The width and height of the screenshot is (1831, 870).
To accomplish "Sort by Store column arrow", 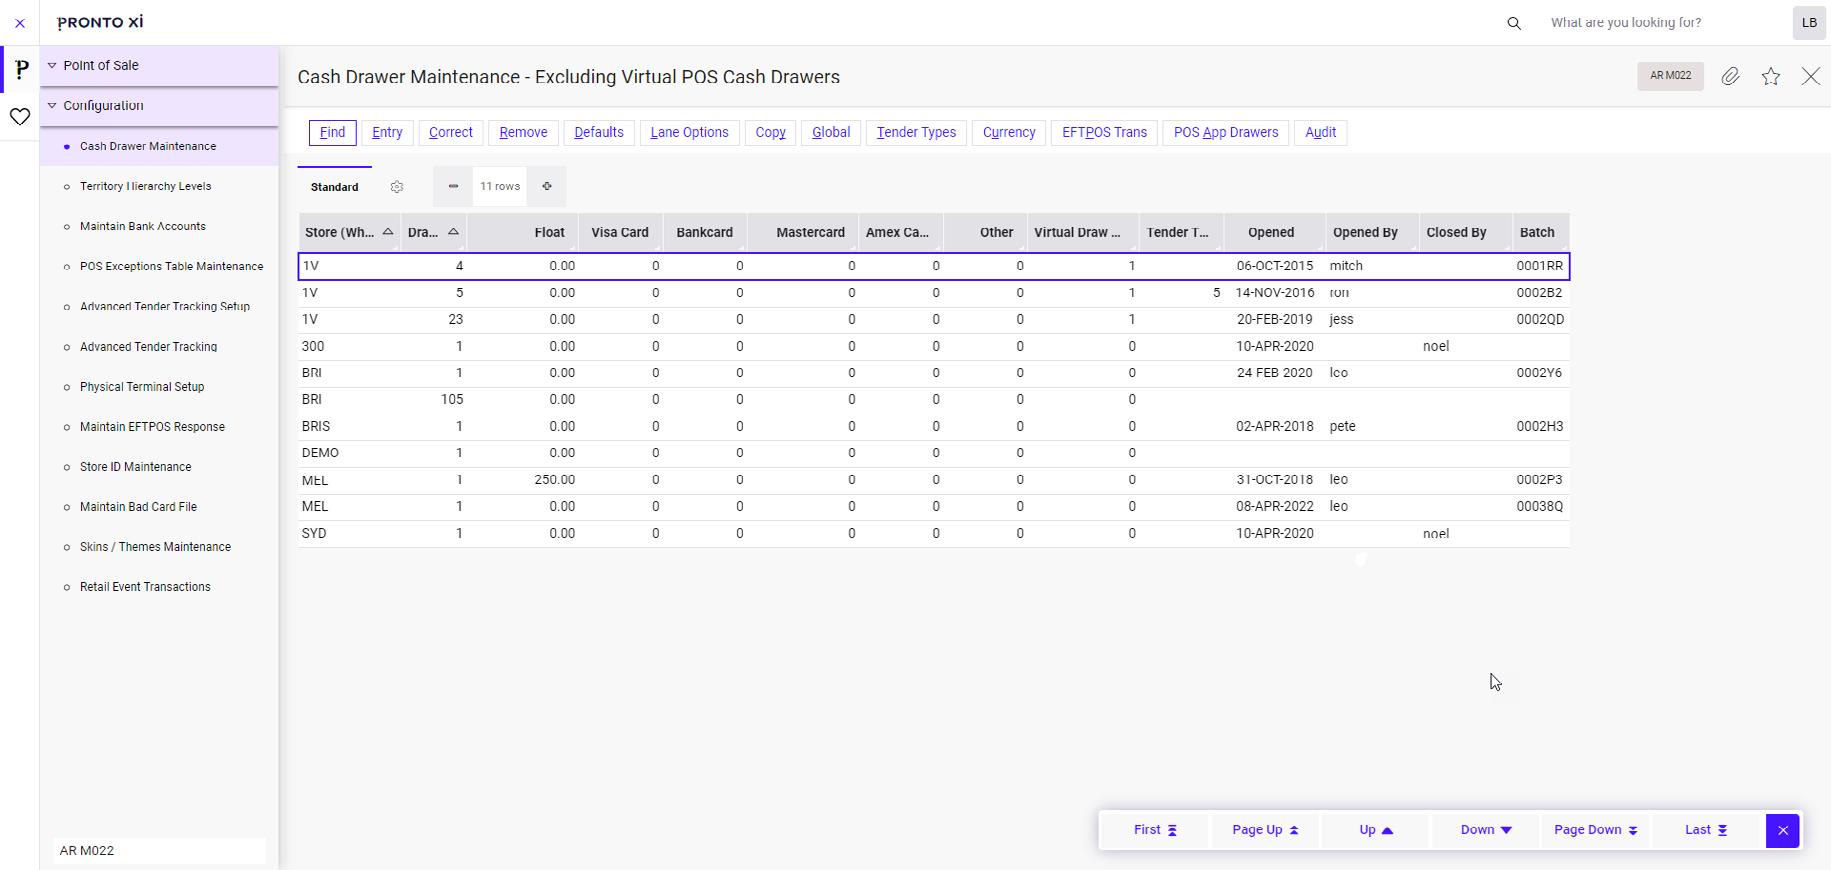I will pyautogui.click(x=388, y=232).
